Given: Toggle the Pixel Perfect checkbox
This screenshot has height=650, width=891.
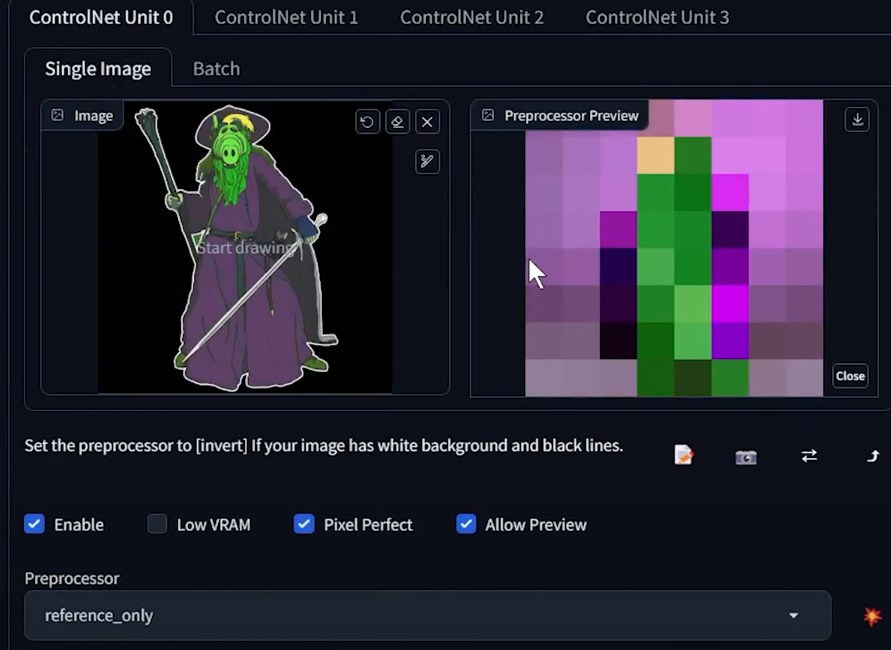Looking at the screenshot, I should [304, 524].
